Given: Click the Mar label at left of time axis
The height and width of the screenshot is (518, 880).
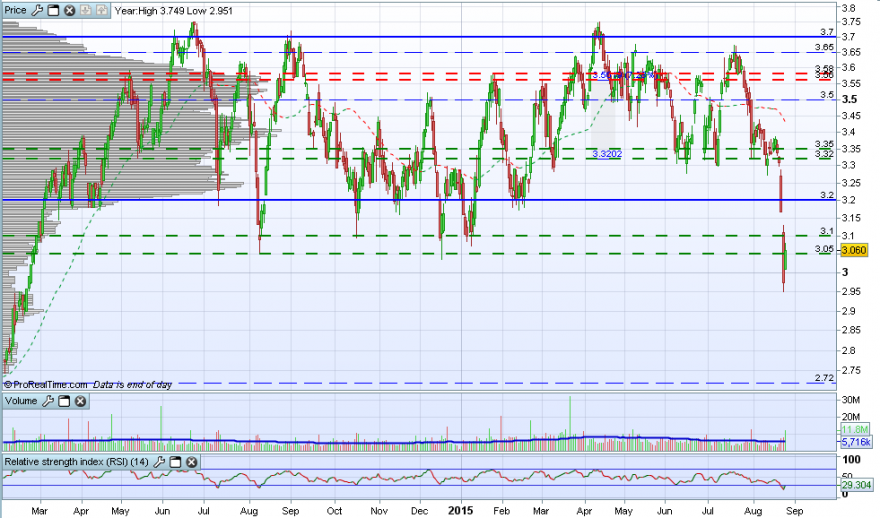Looking at the screenshot, I should click(39, 511).
